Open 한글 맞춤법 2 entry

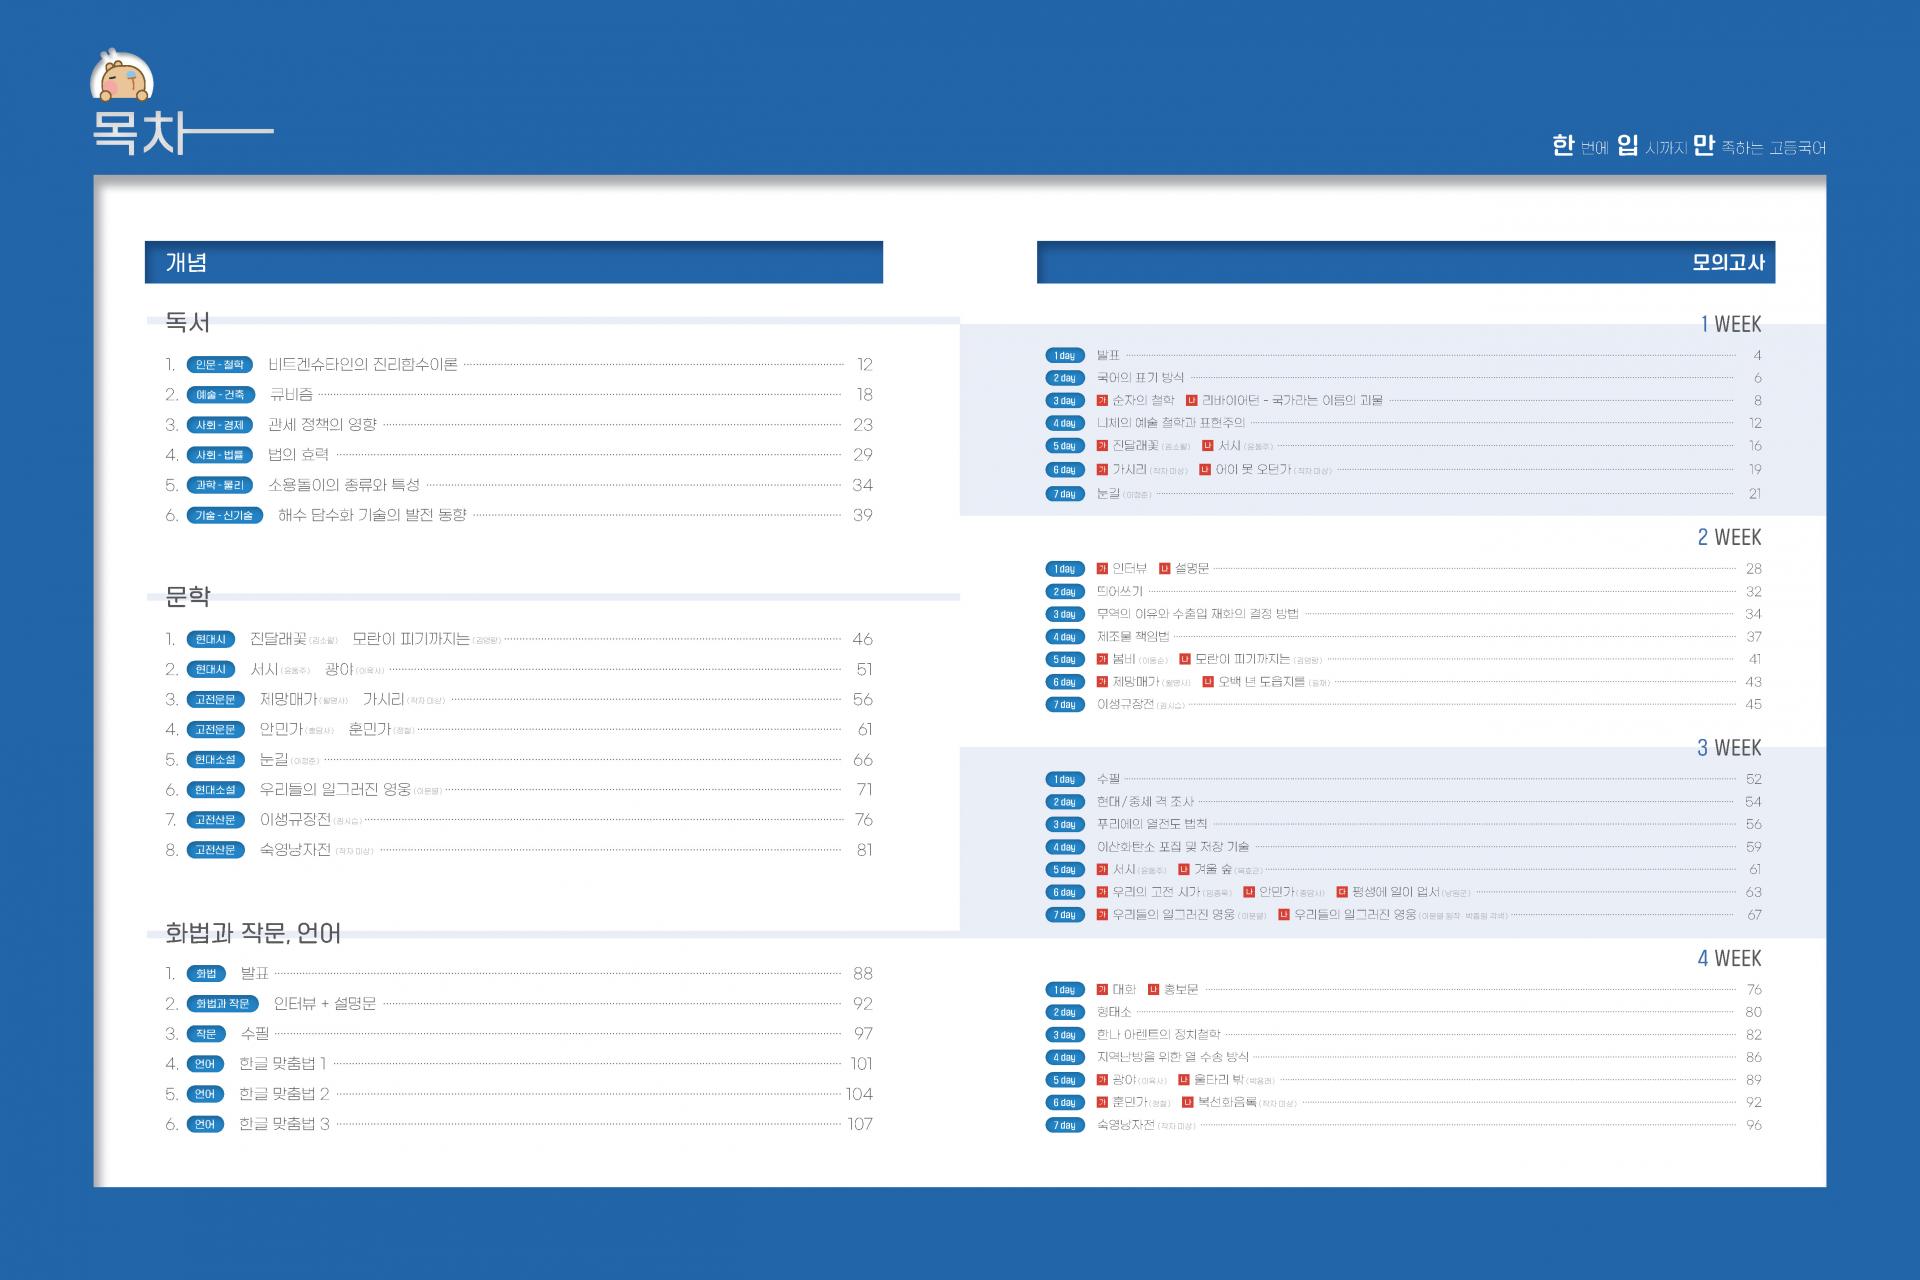click(x=284, y=1094)
